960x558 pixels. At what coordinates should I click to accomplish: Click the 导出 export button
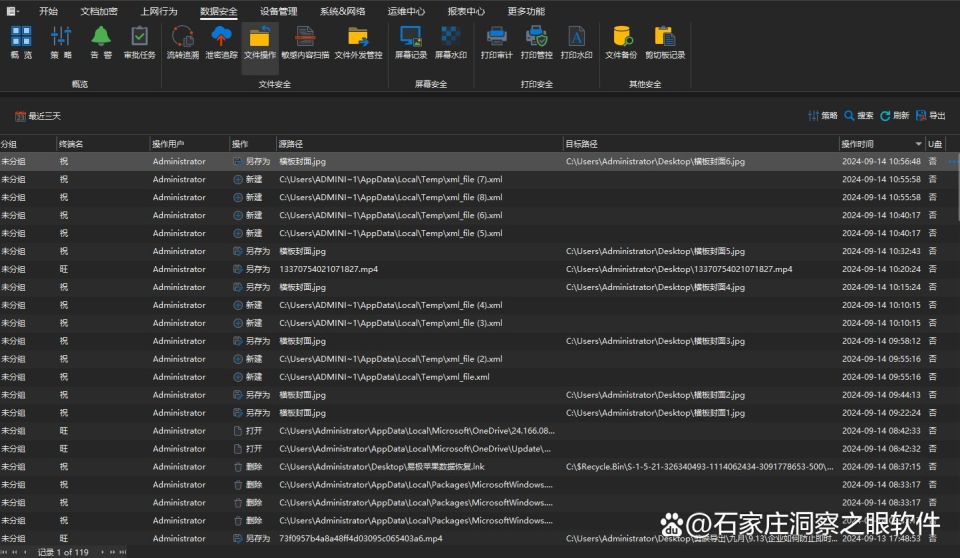coord(931,115)
